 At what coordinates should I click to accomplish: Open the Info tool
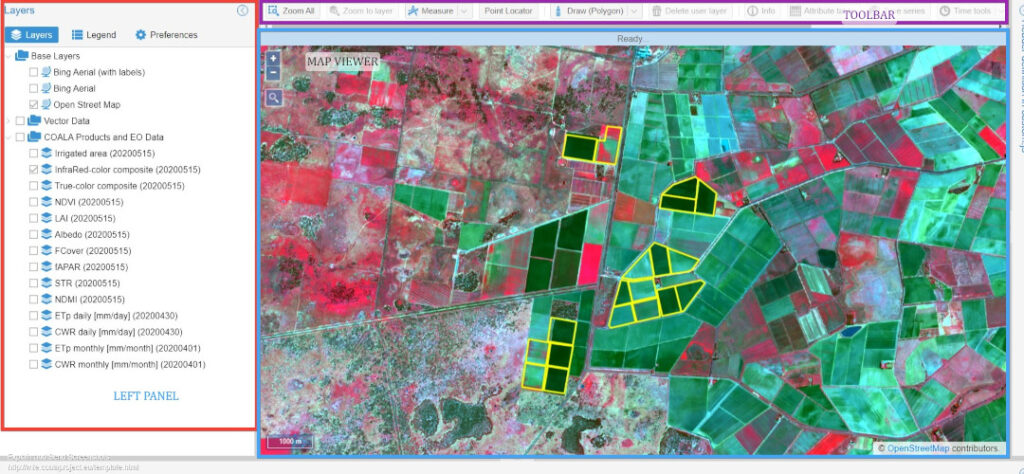click(761, 11)
